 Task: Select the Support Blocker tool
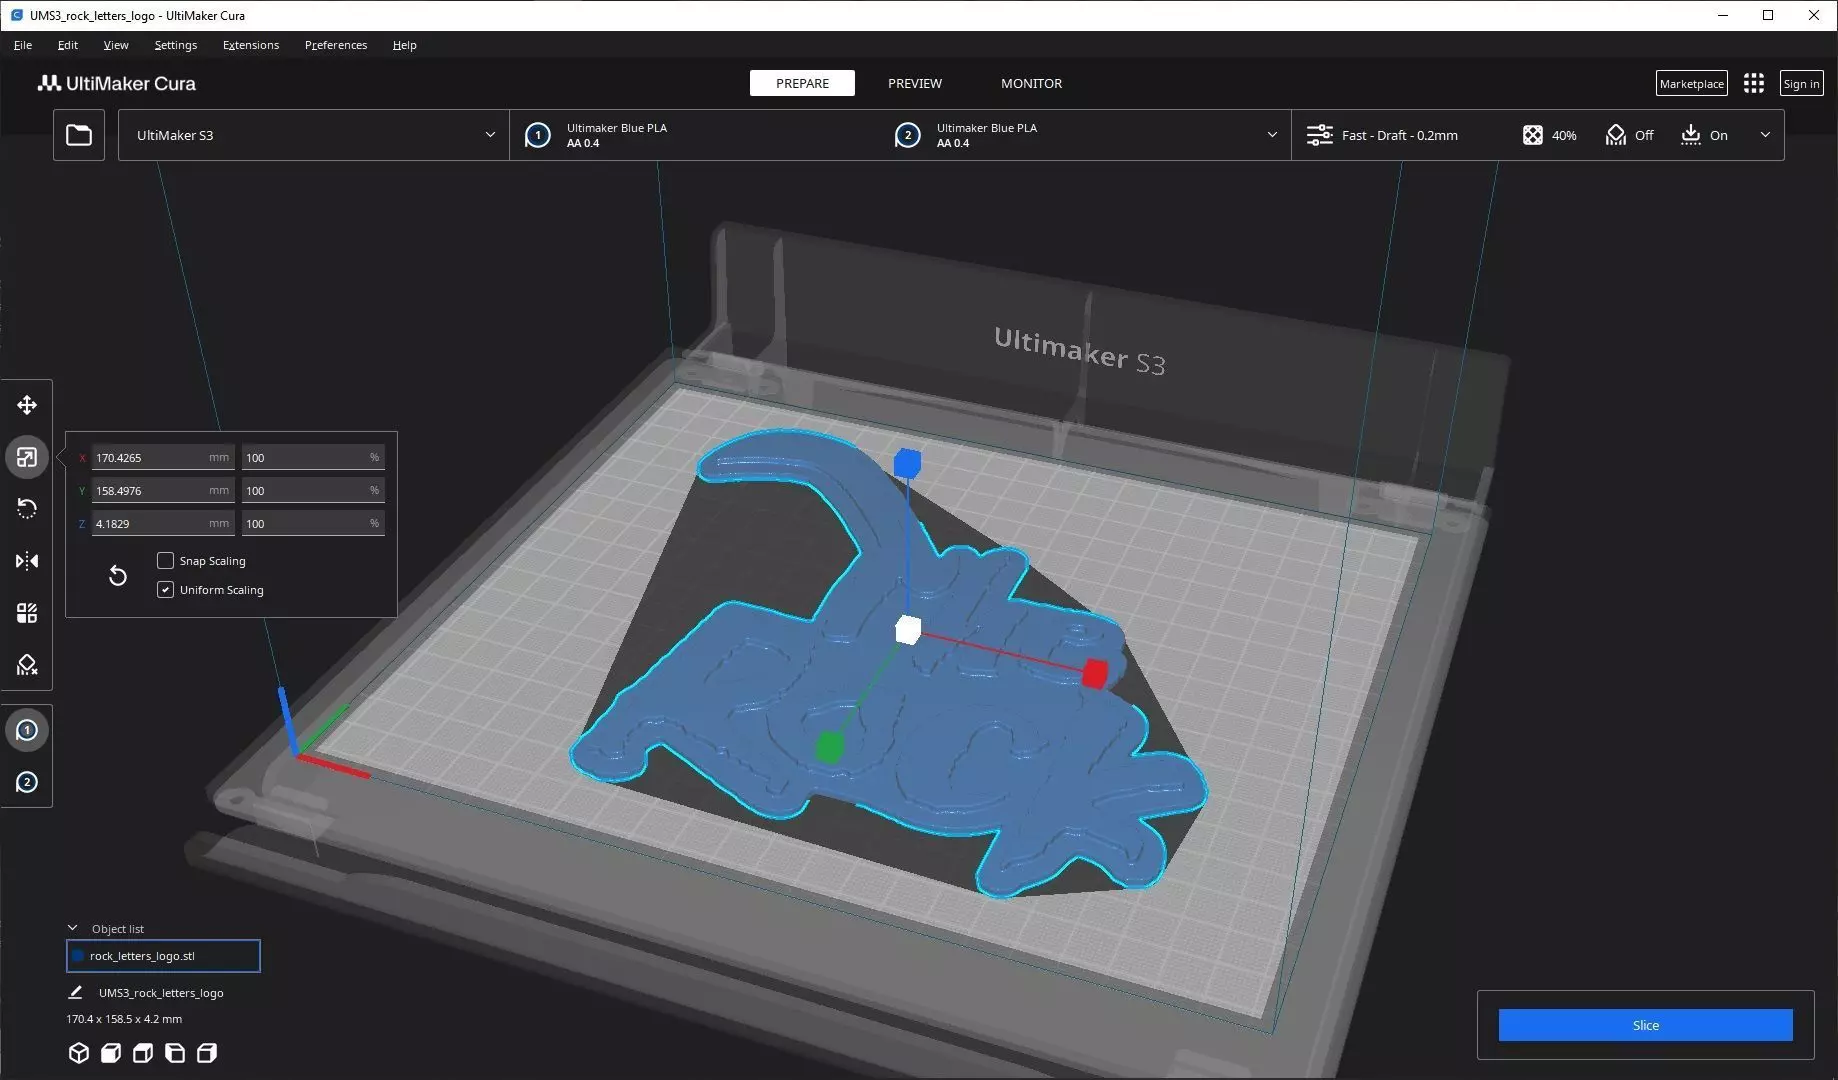pyautogui.click(x=27, y=665)
